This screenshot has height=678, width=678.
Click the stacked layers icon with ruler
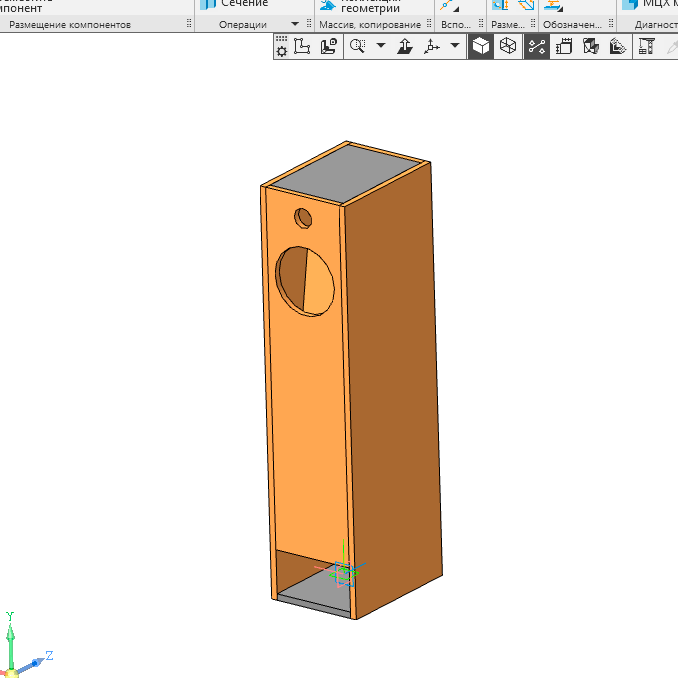(x=617, y=46)
